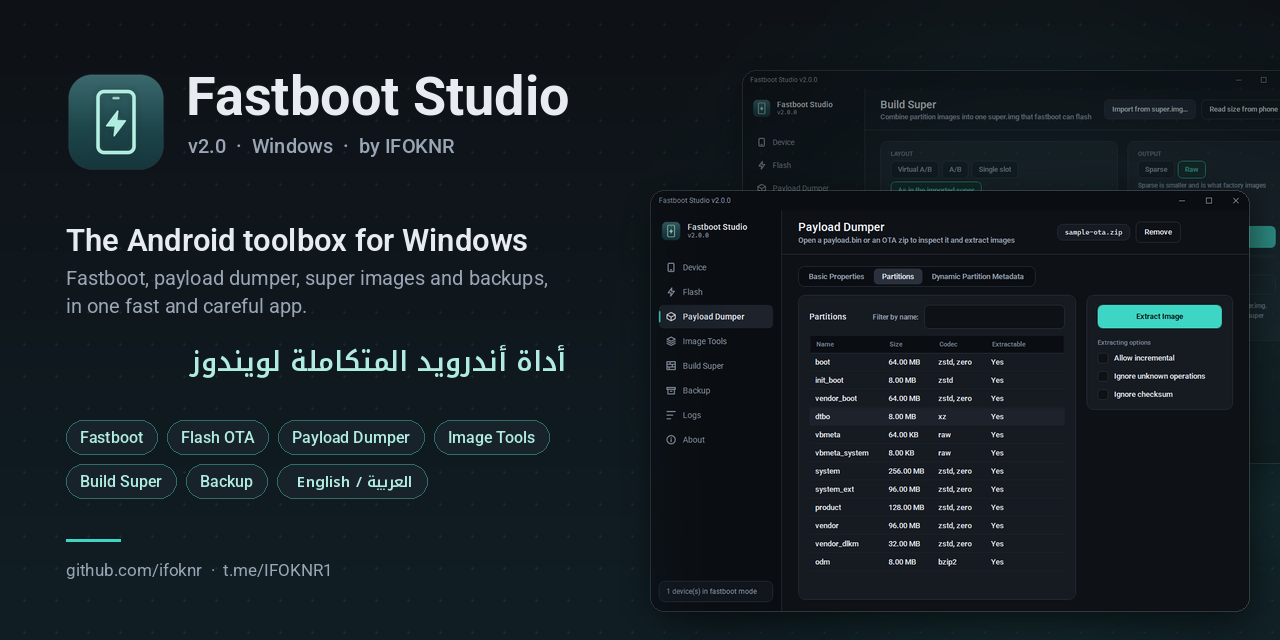Click the Image Tools layers icon in the front window sidebar
This screenshot has width=1280, height=640.
coord(671,341)
